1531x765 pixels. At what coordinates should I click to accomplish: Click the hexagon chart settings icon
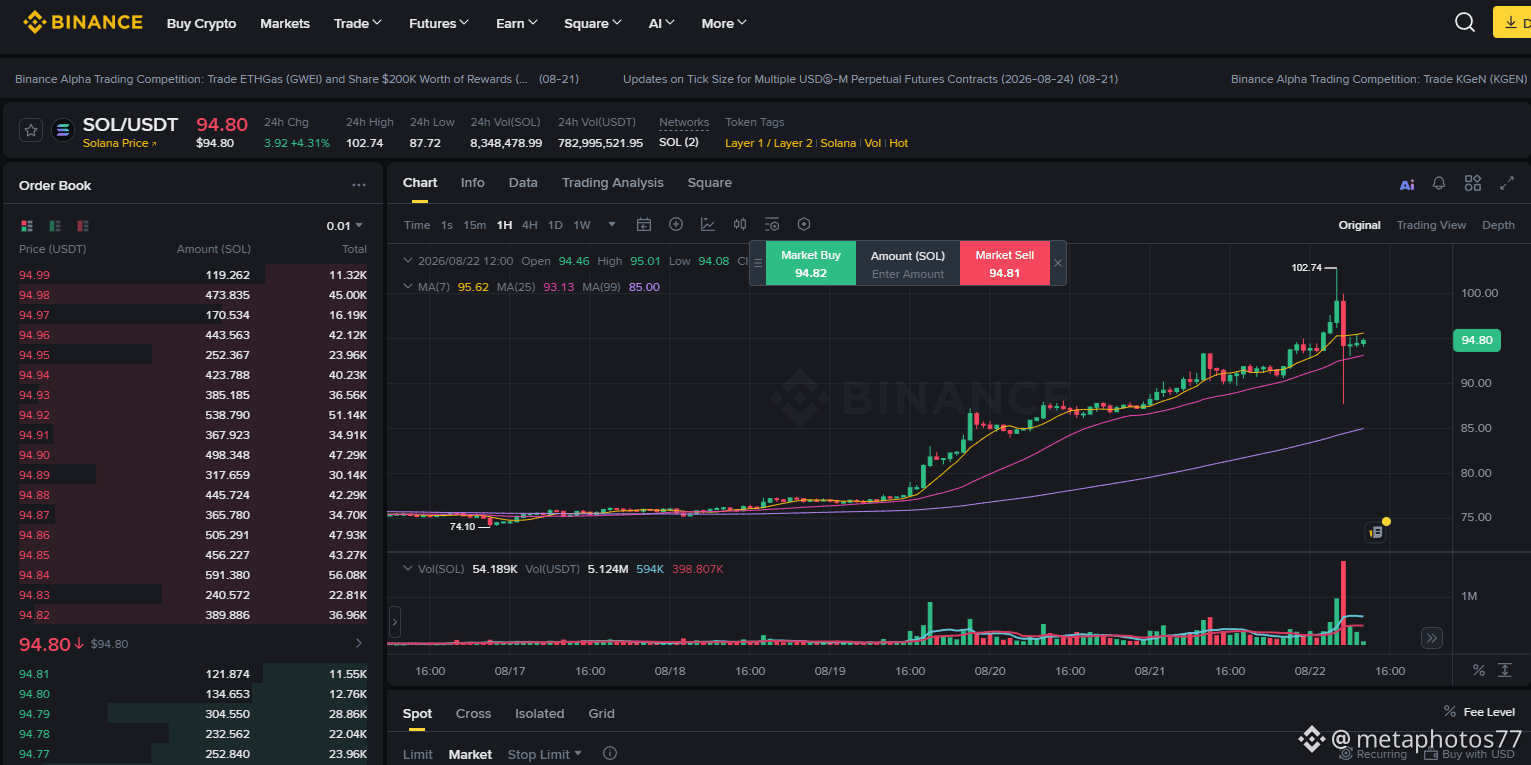coord(804,225)
